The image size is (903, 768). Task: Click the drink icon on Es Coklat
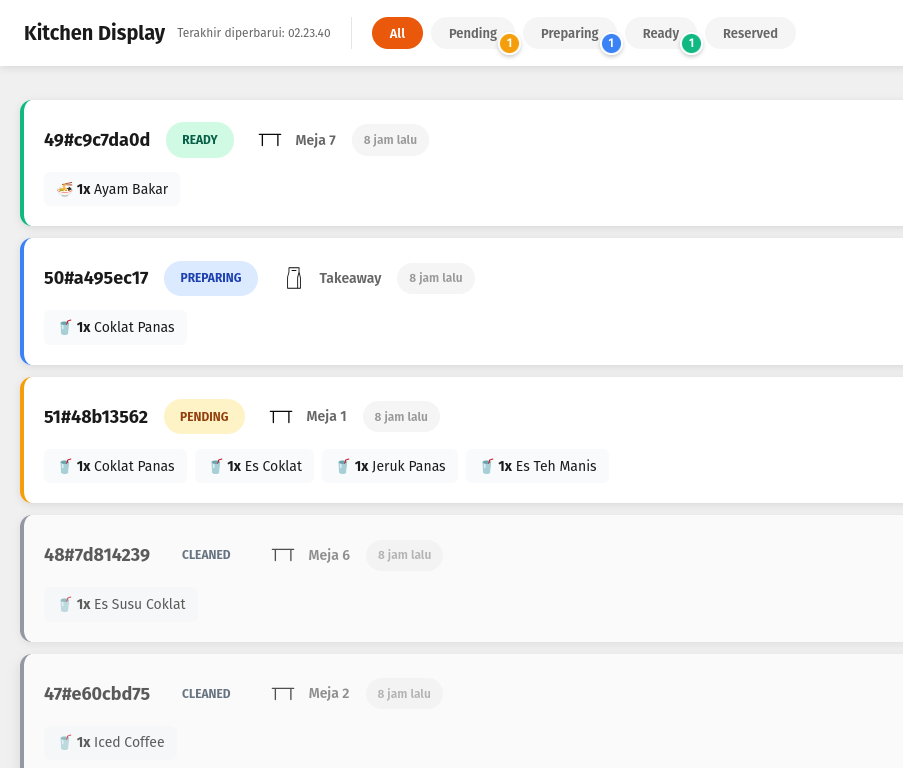tap(216, 466)
